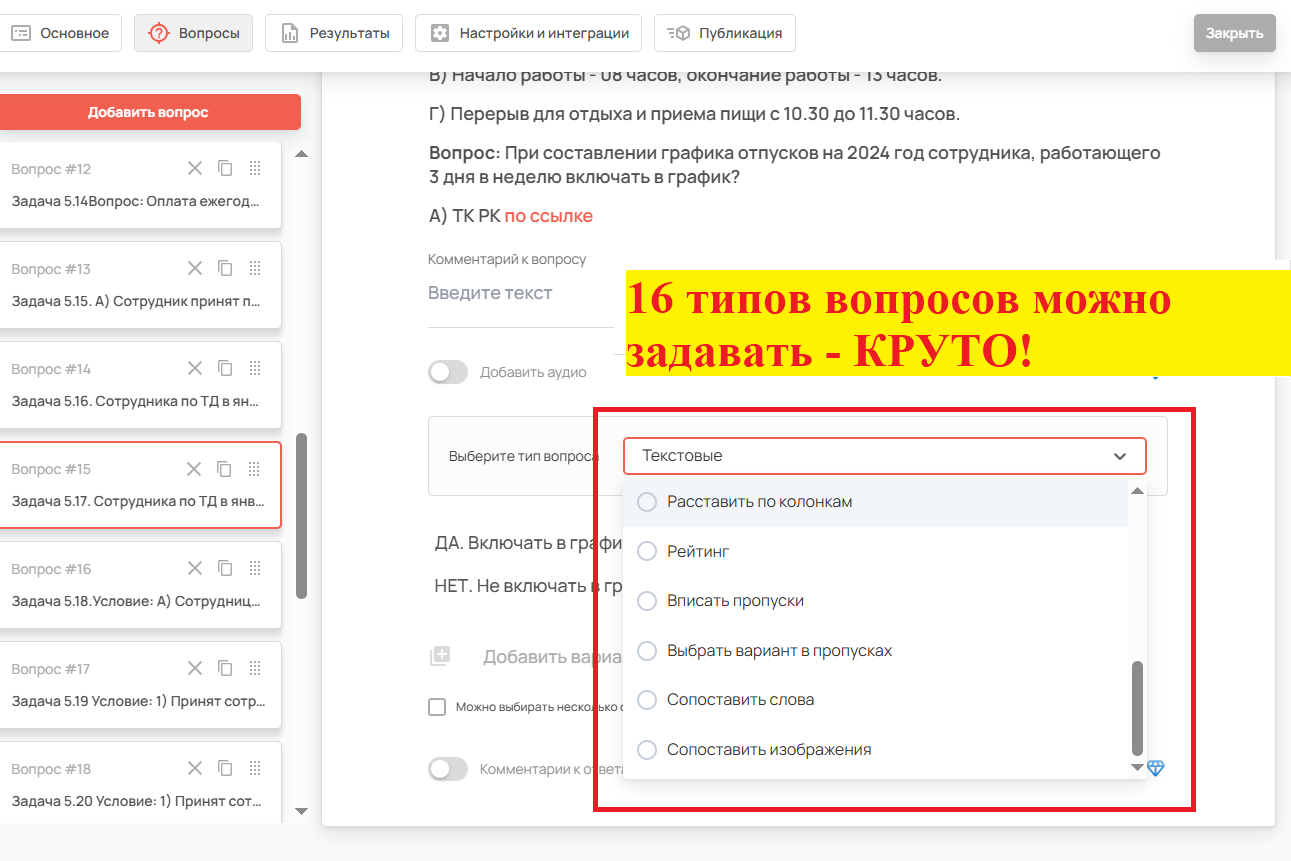Duplicate question #16 using copy icon
1291x861 pixels.
pos(225,569)
